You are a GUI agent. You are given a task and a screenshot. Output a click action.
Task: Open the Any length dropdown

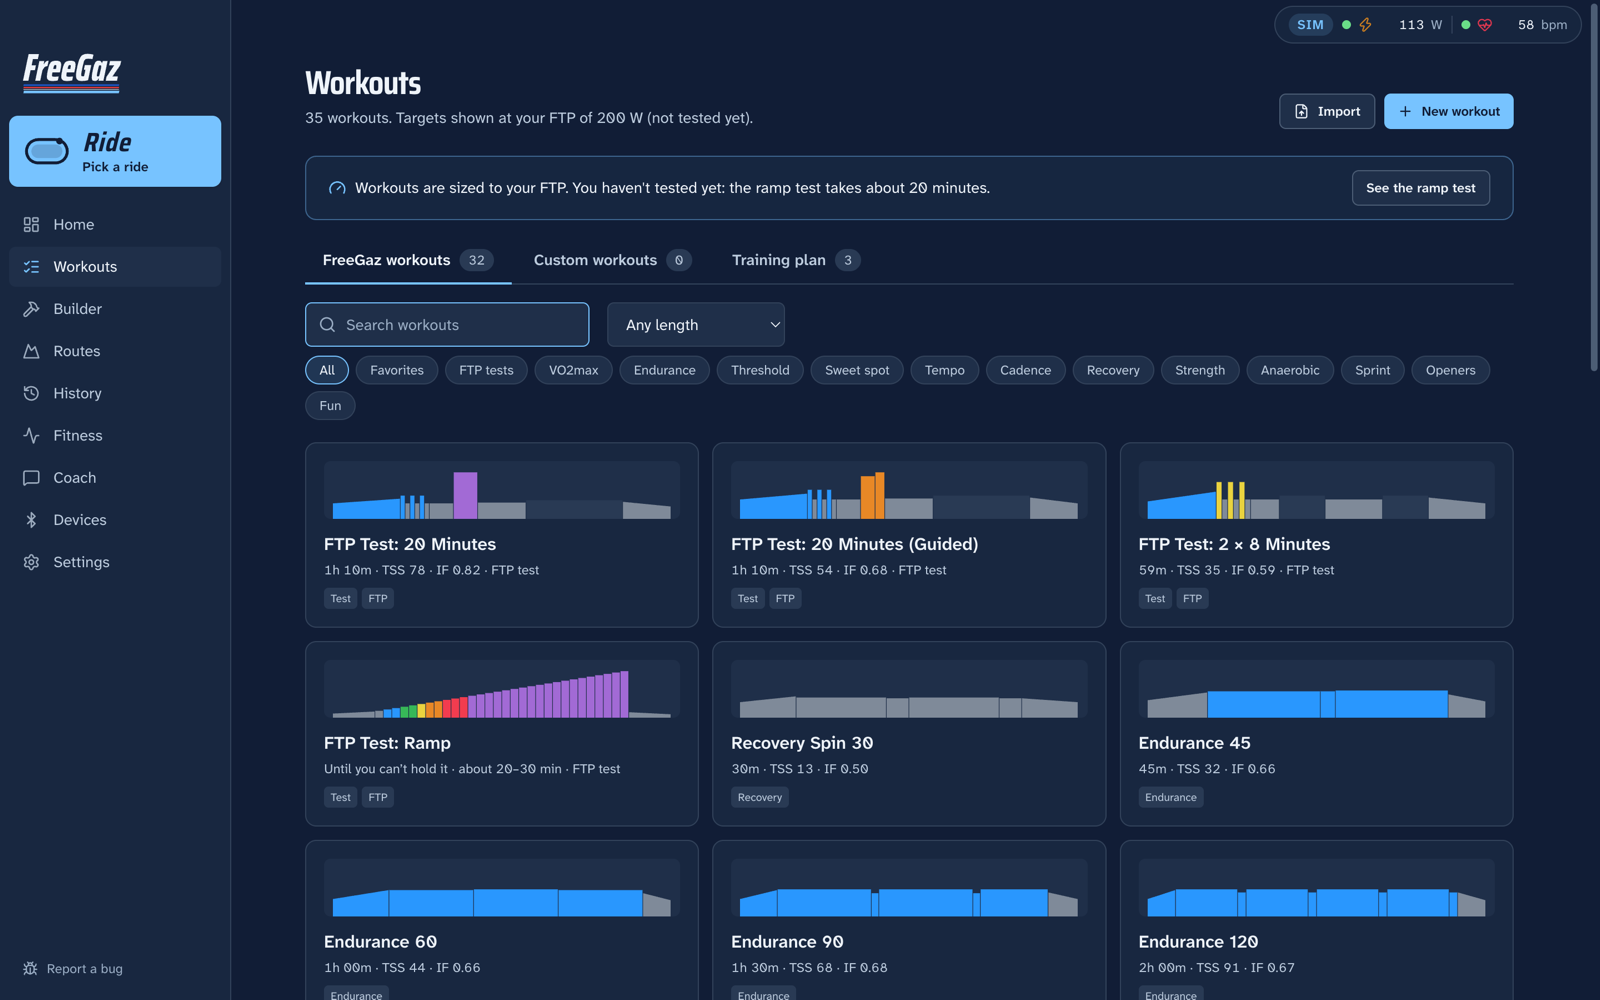696,325
